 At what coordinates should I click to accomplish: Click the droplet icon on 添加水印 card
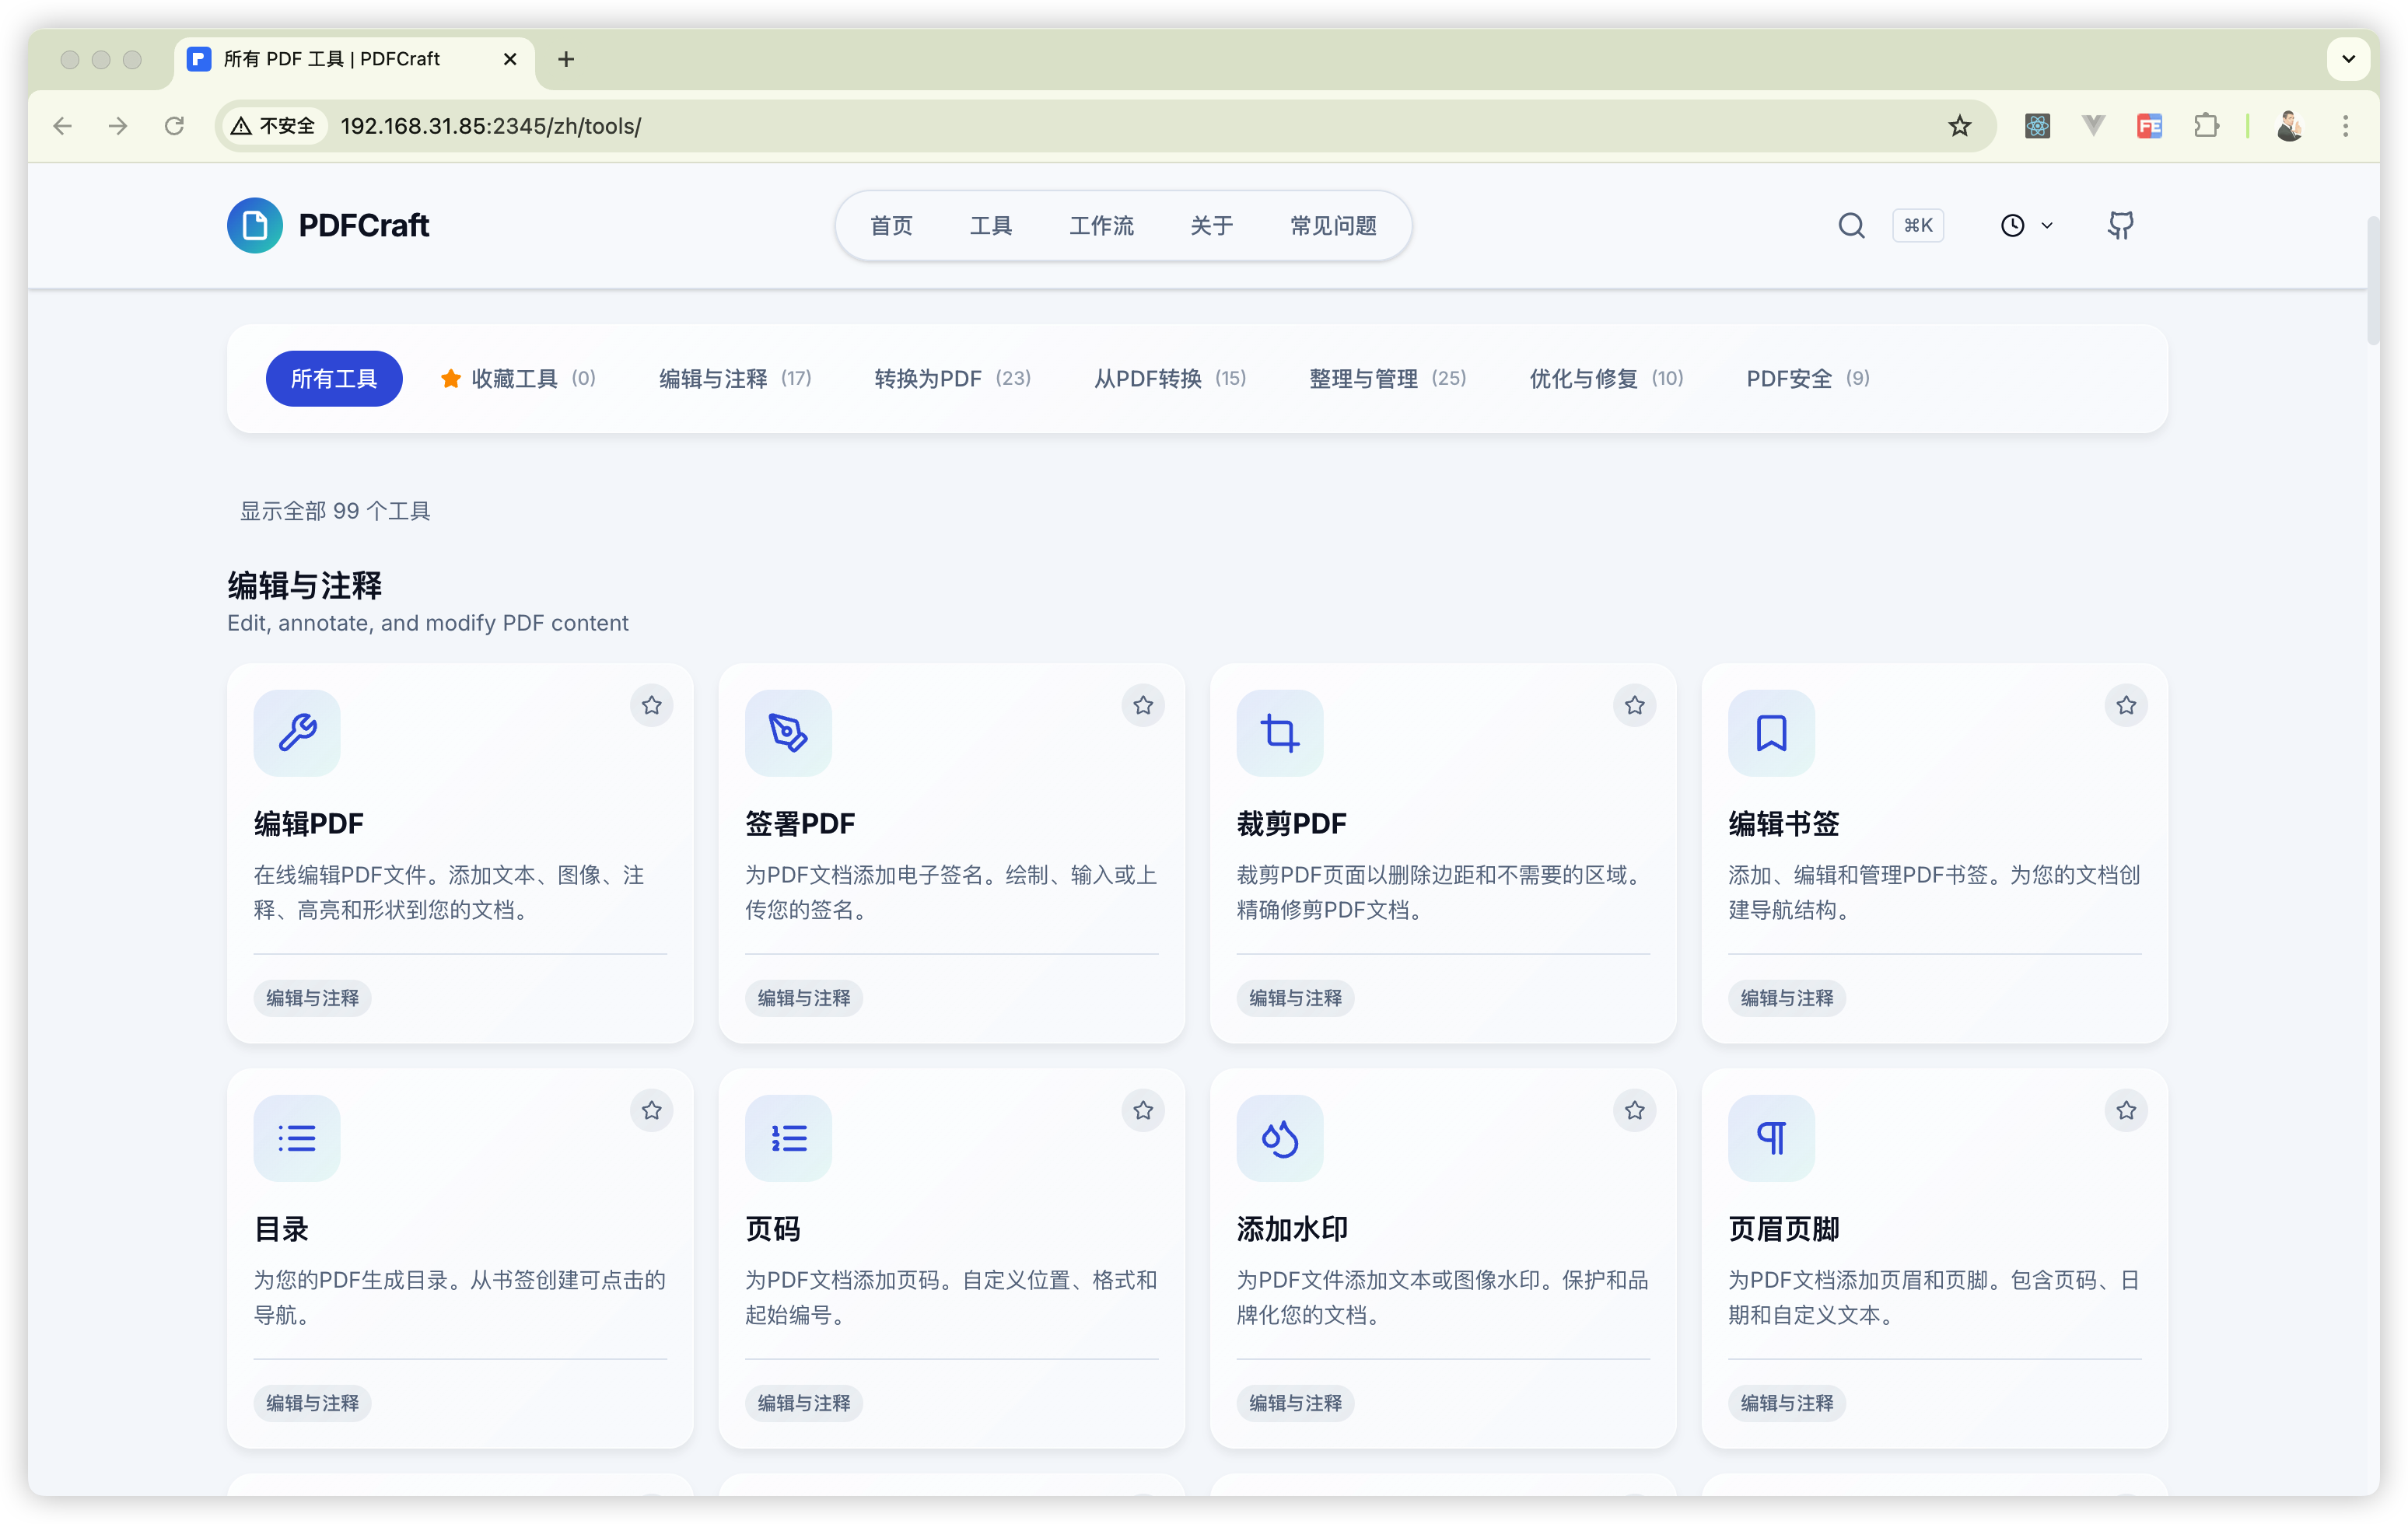[x=1279, y=1138]
